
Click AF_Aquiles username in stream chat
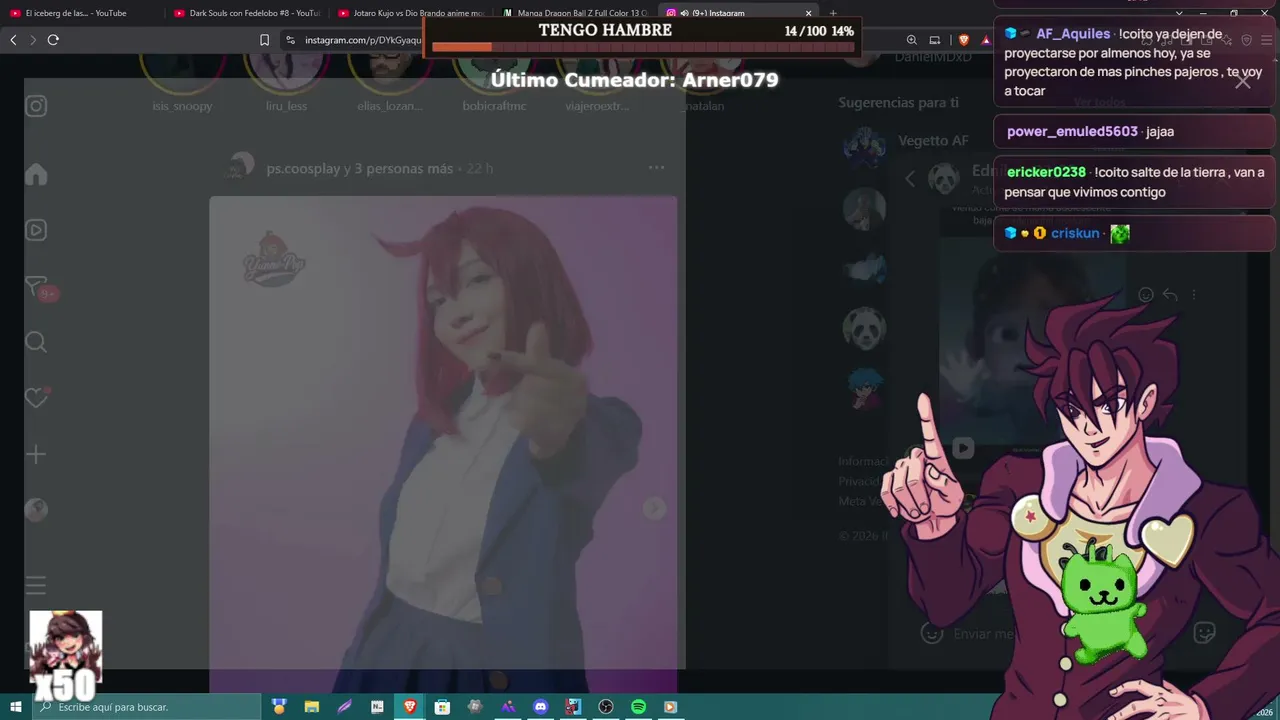point(1073,33)
